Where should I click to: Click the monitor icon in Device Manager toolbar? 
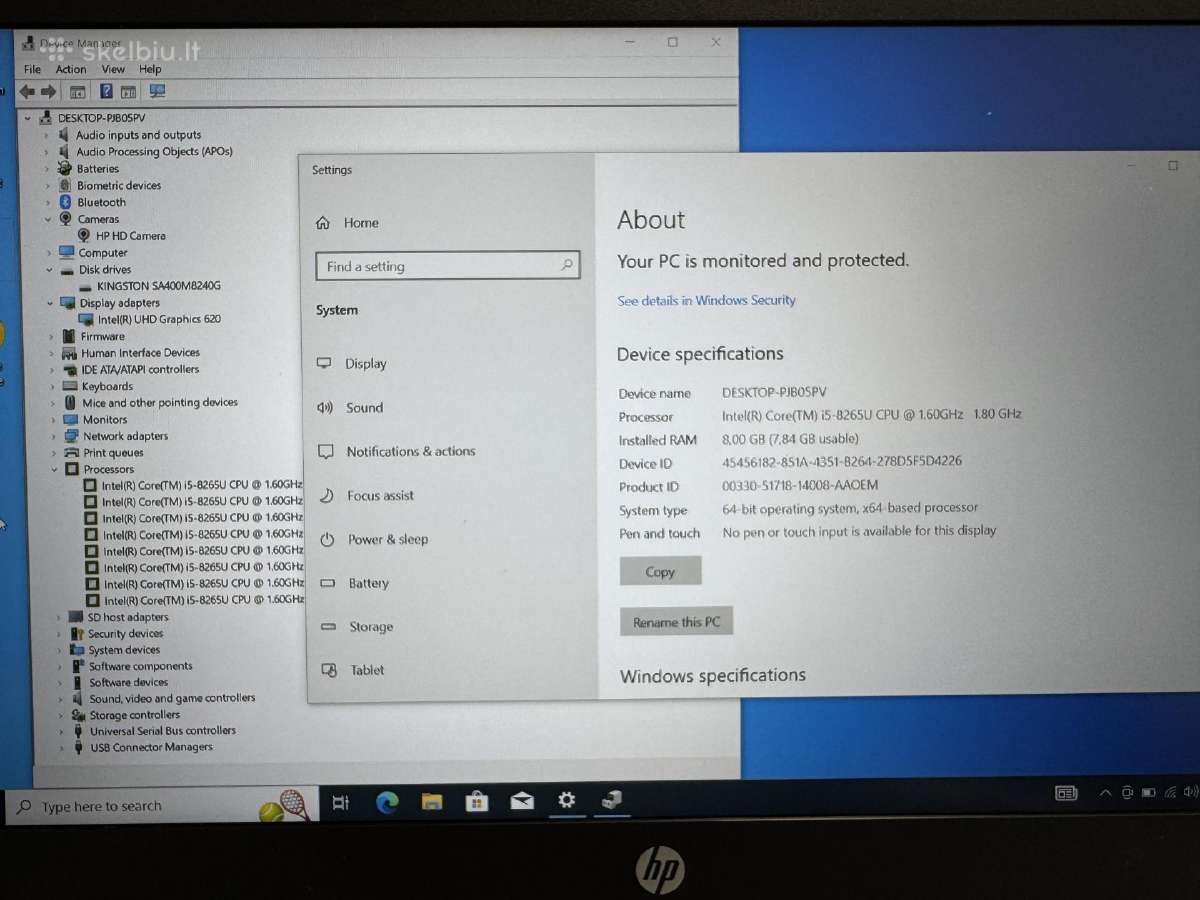tap(157, 91)
